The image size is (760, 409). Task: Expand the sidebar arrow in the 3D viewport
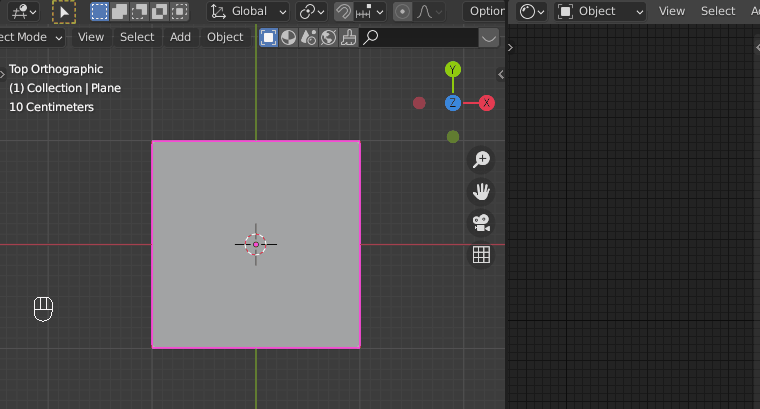[501, 74]
